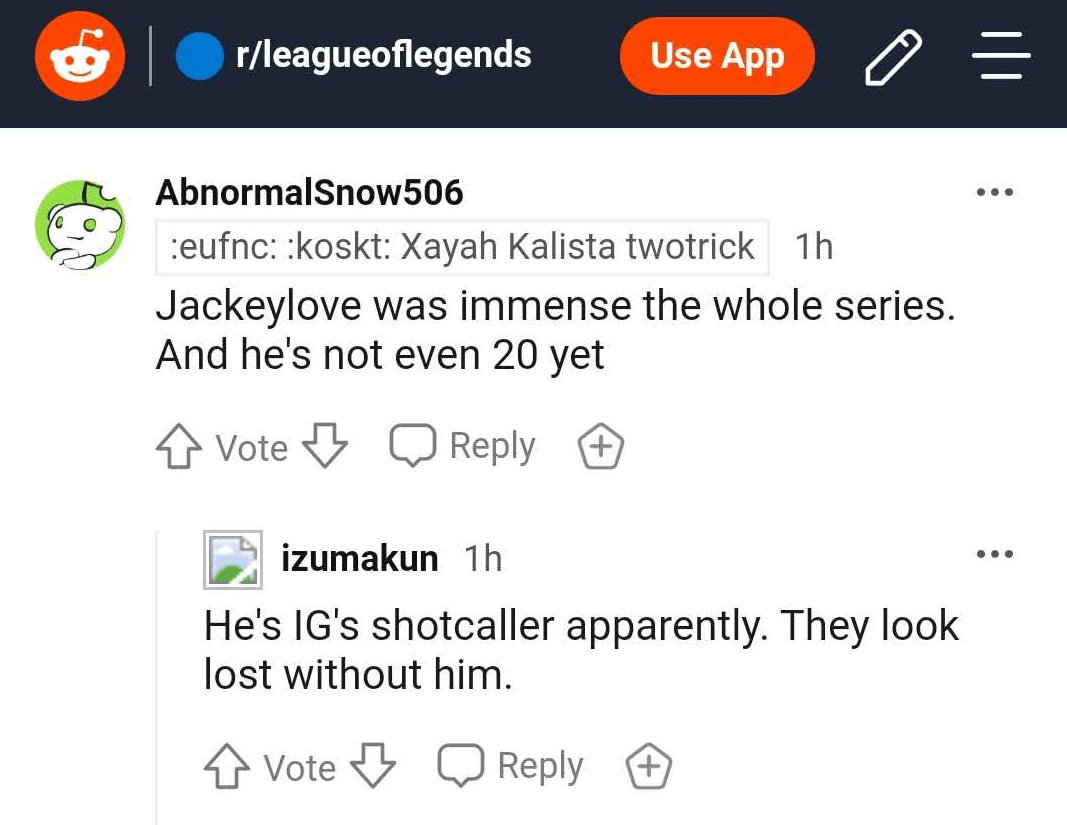The image size is (1067, 825).
Task: Open the r/leagueoflegends subreddit link
Action: pos(383,55)
